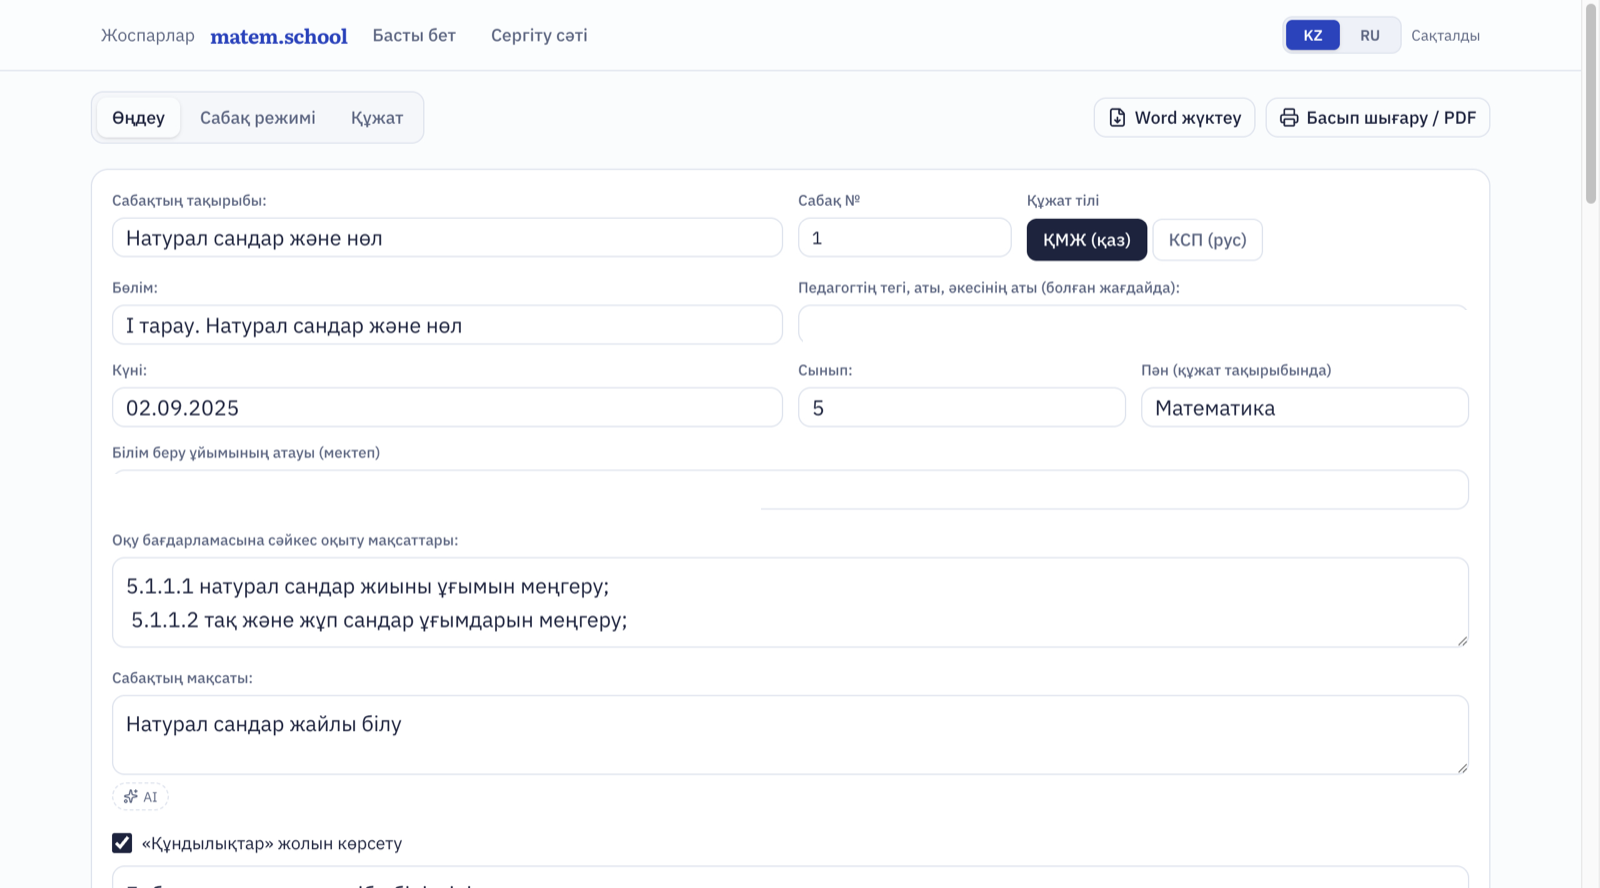Image resolution: width=1600 pixels, height=888 pixels.
Task: Click the Бөлім input field
Action: [447, 325]
